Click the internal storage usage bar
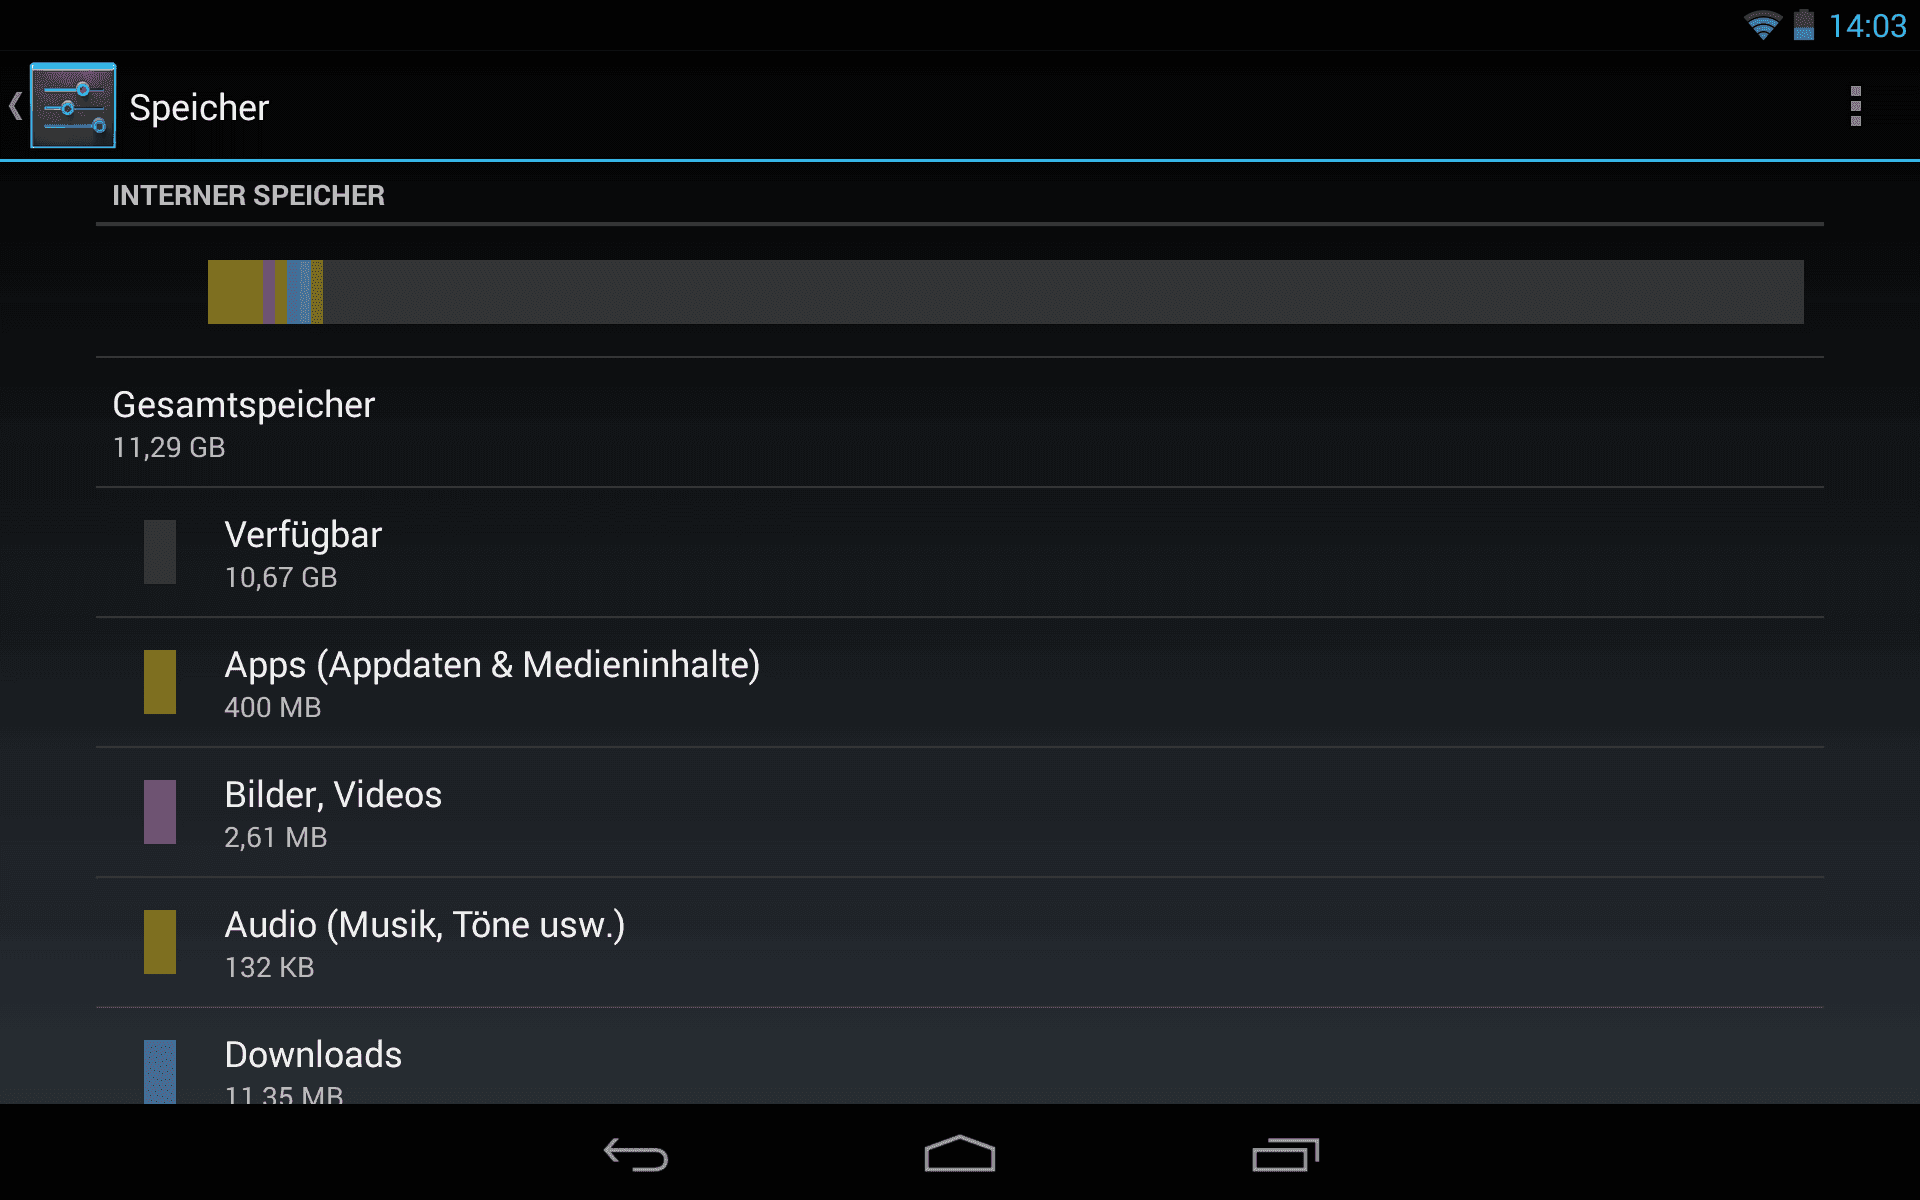This screenshot has height=1200, width=1920. [x=1006, y=292]
